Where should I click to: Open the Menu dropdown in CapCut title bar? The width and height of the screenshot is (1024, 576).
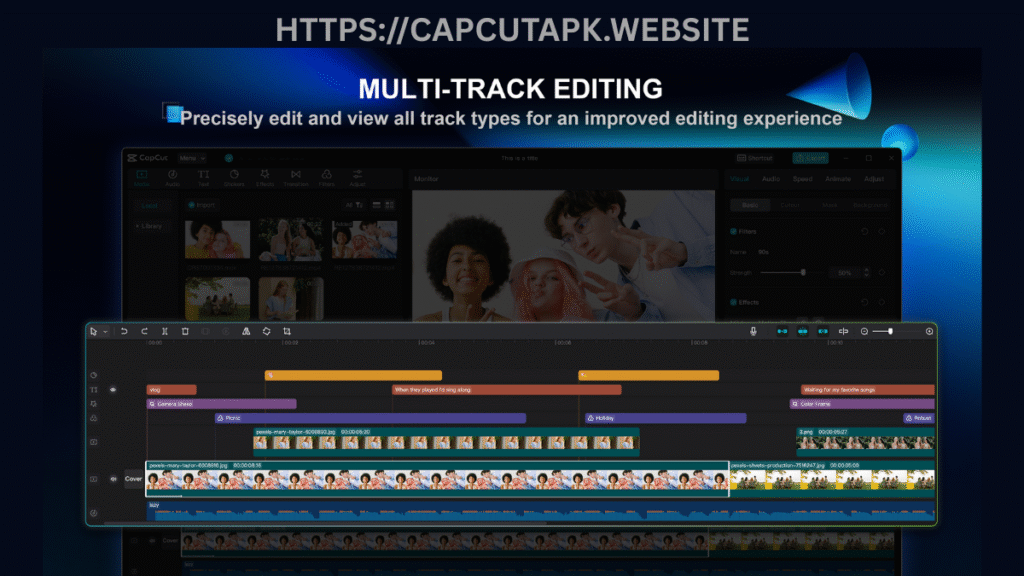pos(192,158)
